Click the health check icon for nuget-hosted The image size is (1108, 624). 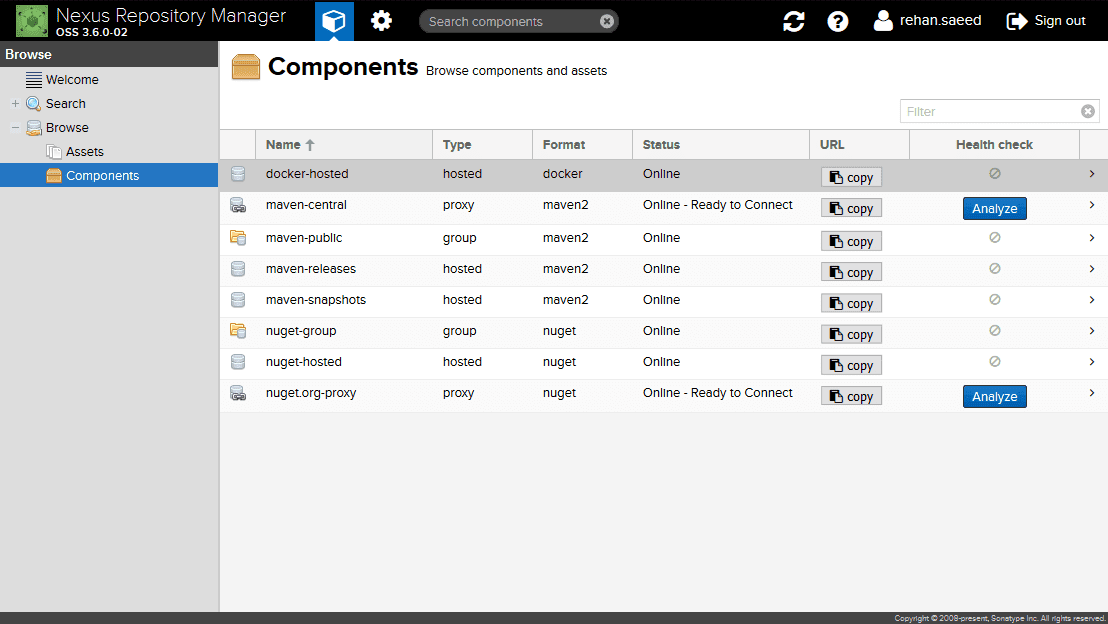point(994,361)
